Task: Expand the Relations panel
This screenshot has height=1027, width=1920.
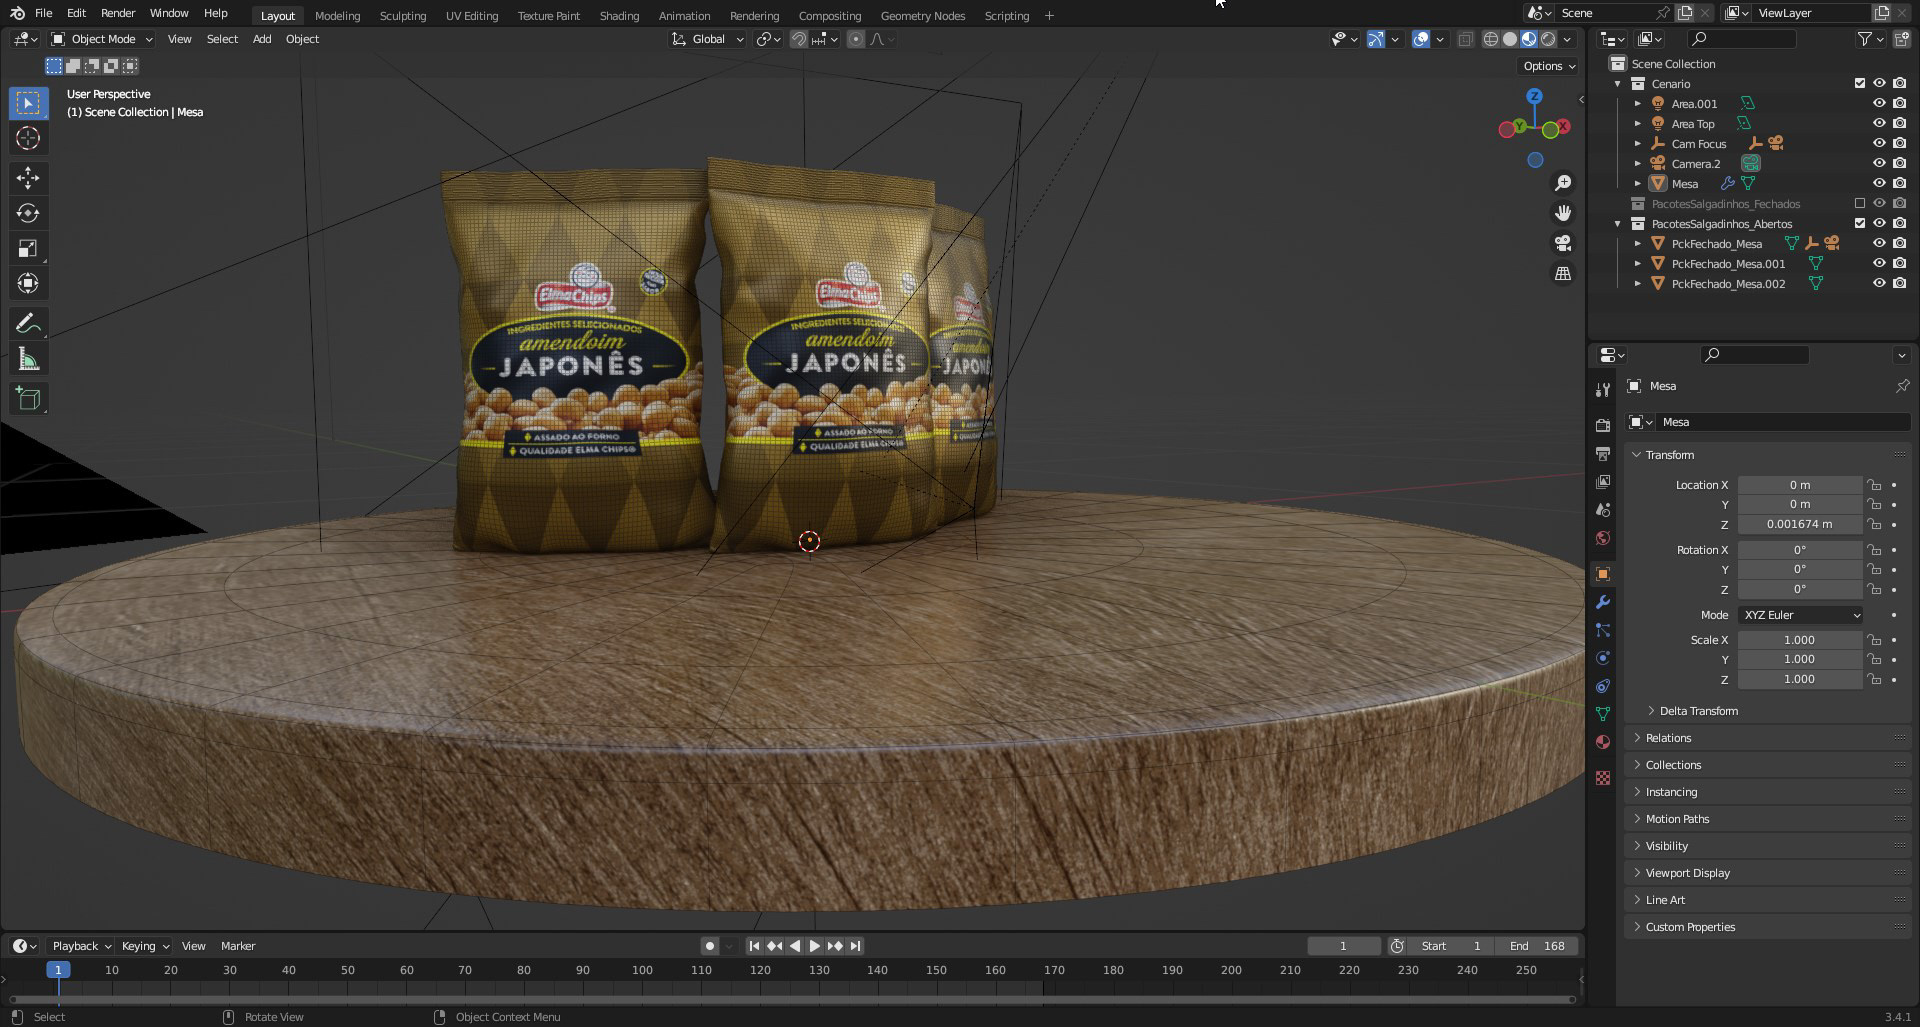Action: tap(1669, 738)
